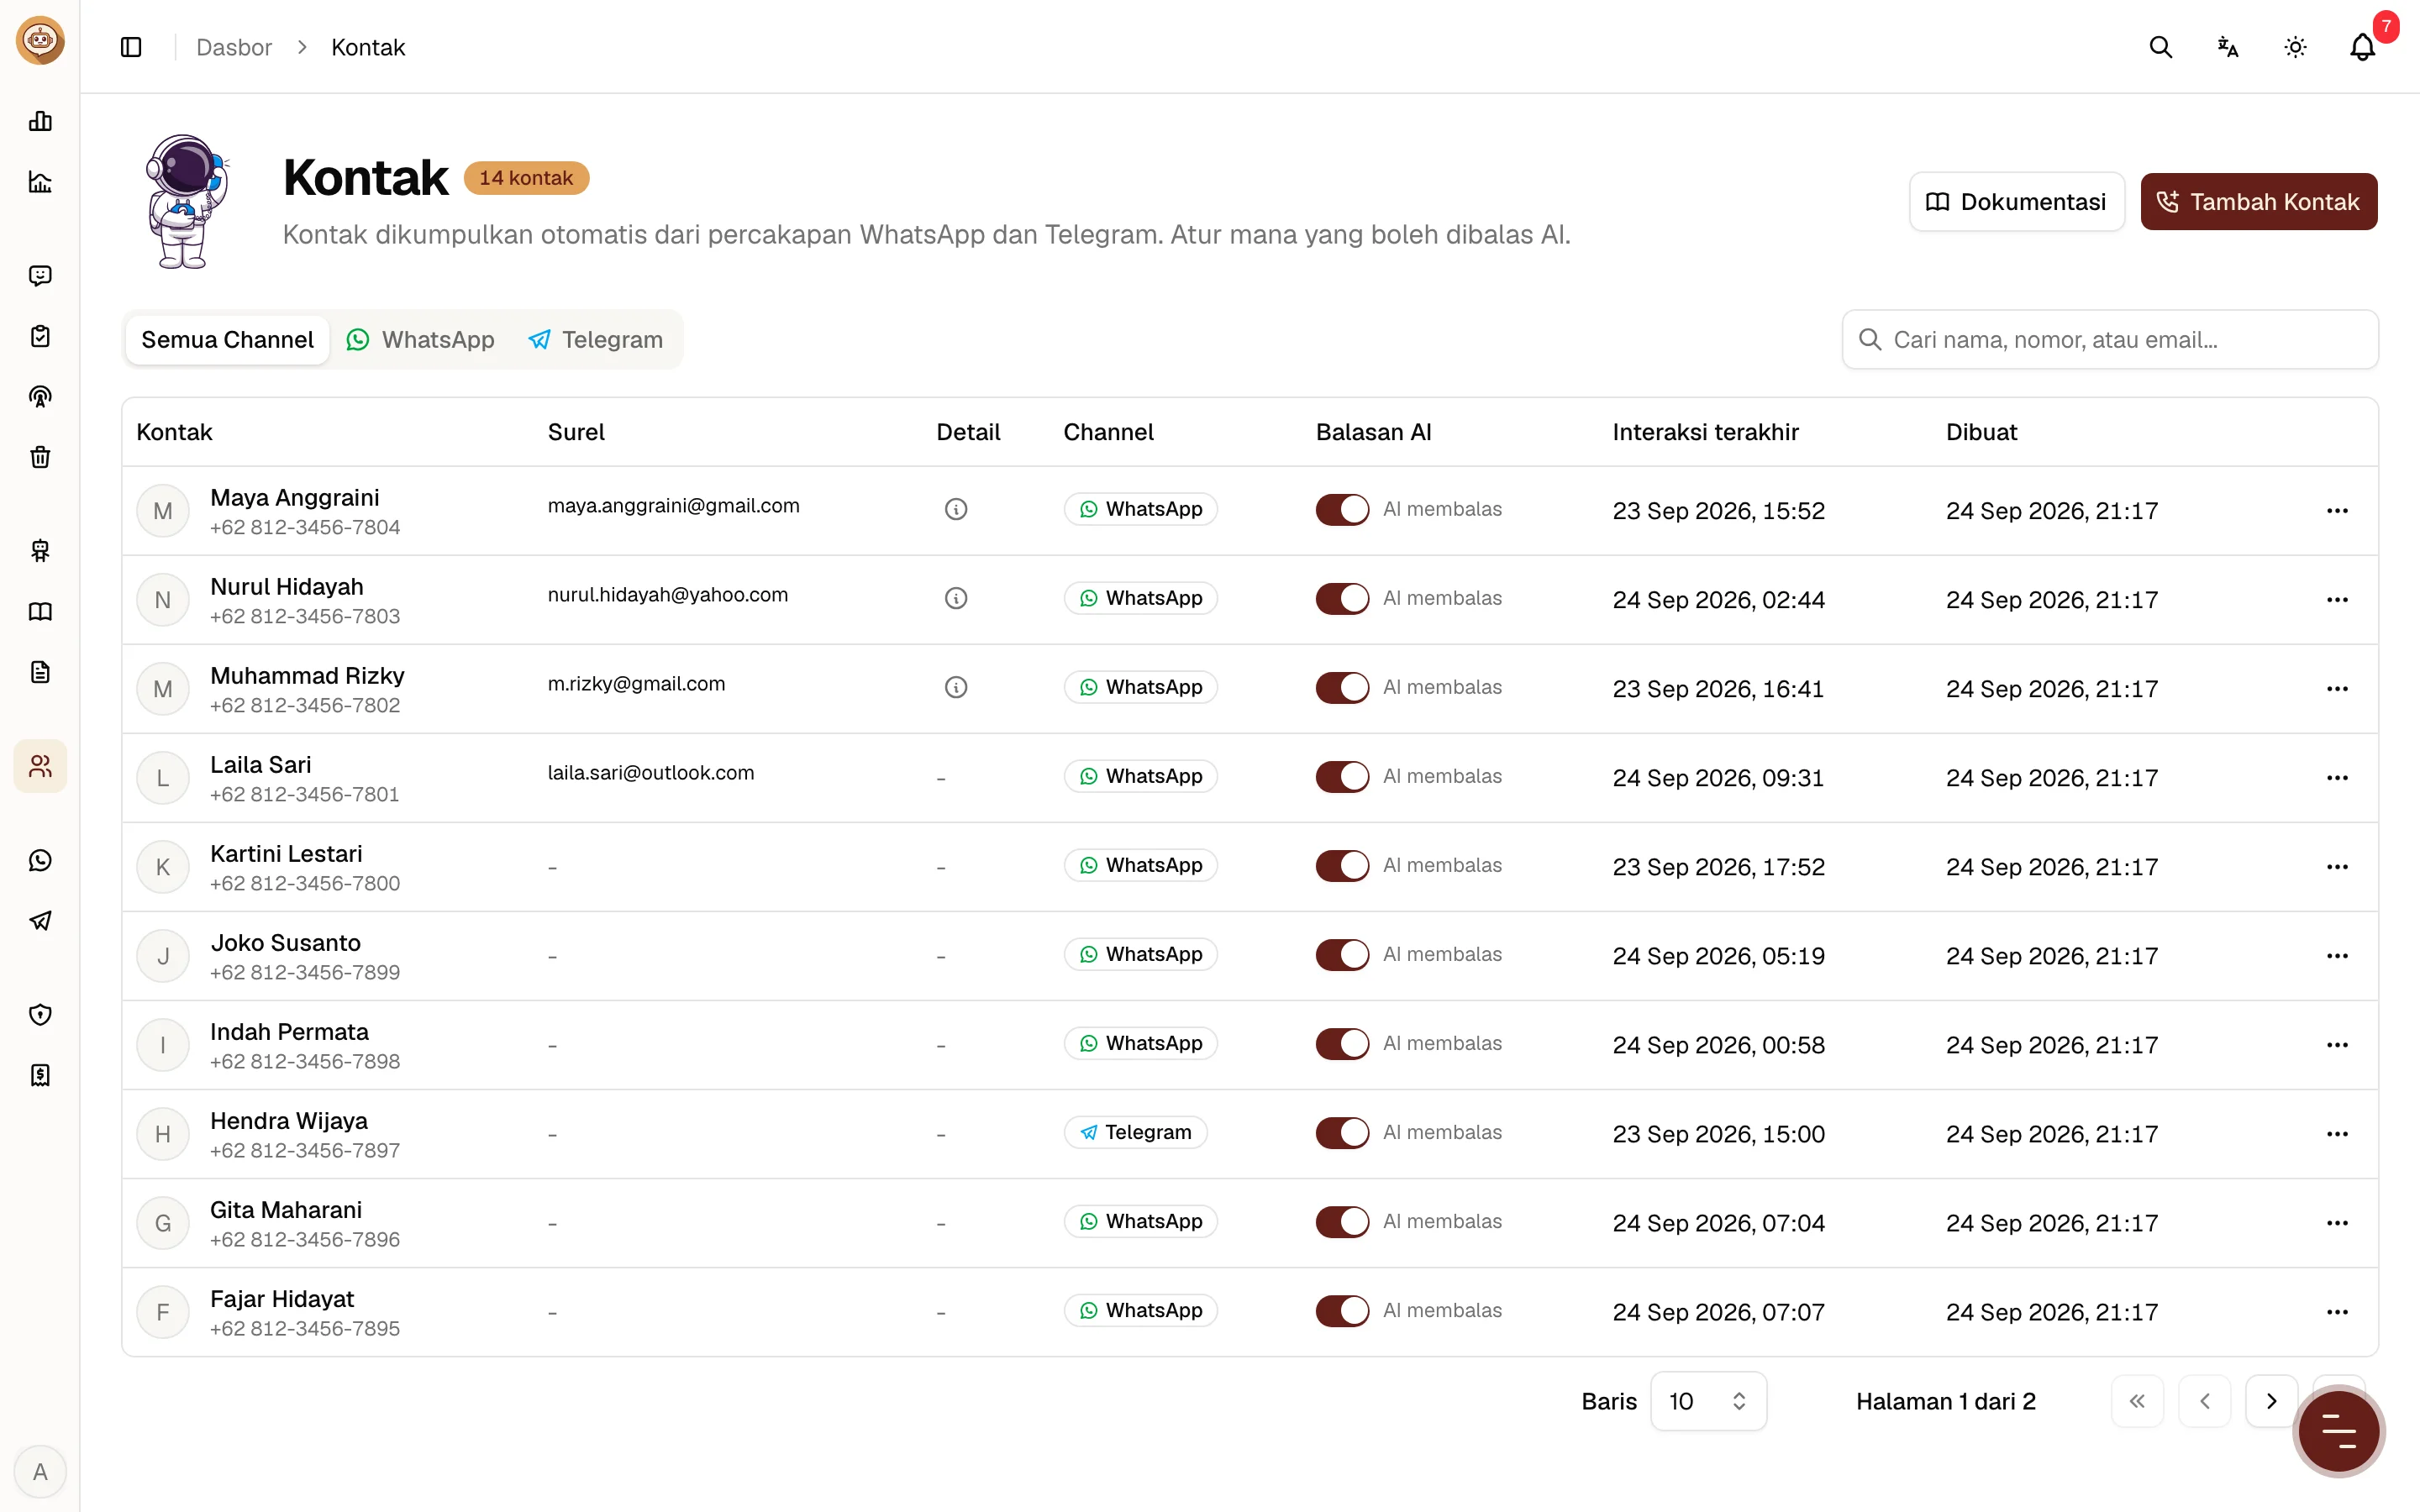
Task: Switch to the Telegram tab
Action: tap(595, 340)
